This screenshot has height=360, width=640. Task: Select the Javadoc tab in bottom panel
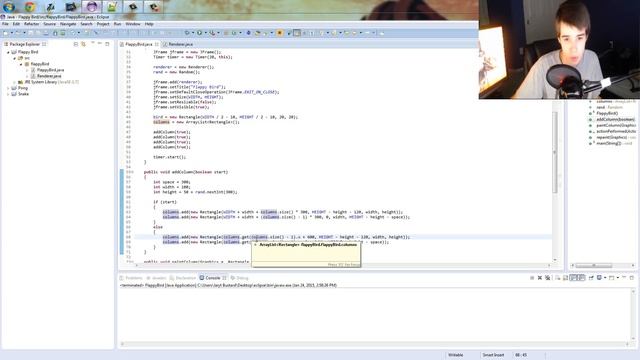click(x=157, y=278)
